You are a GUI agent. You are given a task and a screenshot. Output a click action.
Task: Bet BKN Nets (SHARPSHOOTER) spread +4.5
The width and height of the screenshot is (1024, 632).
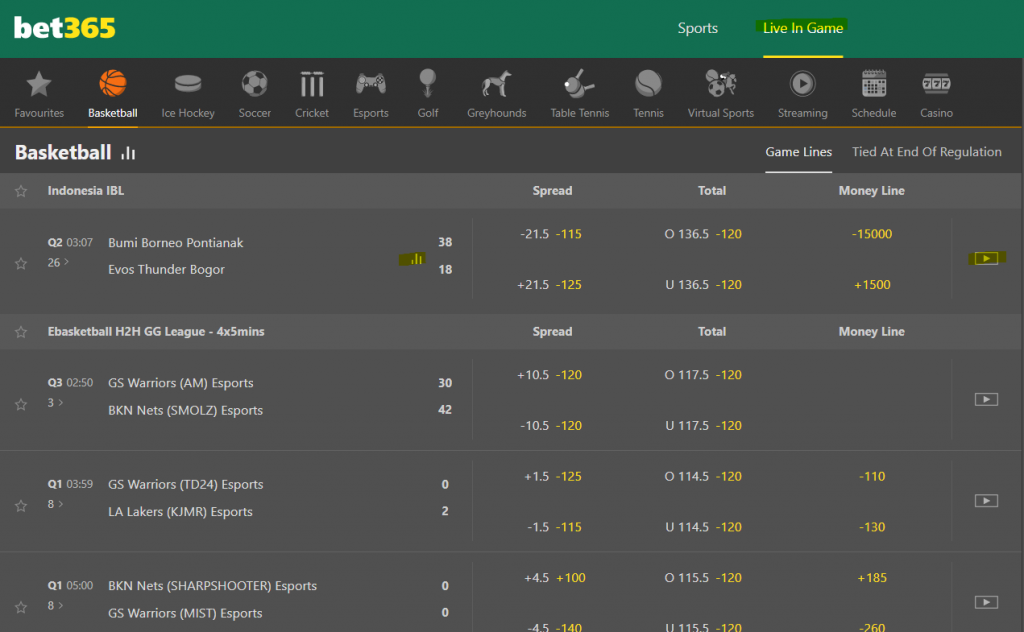(x=554, y=578)
